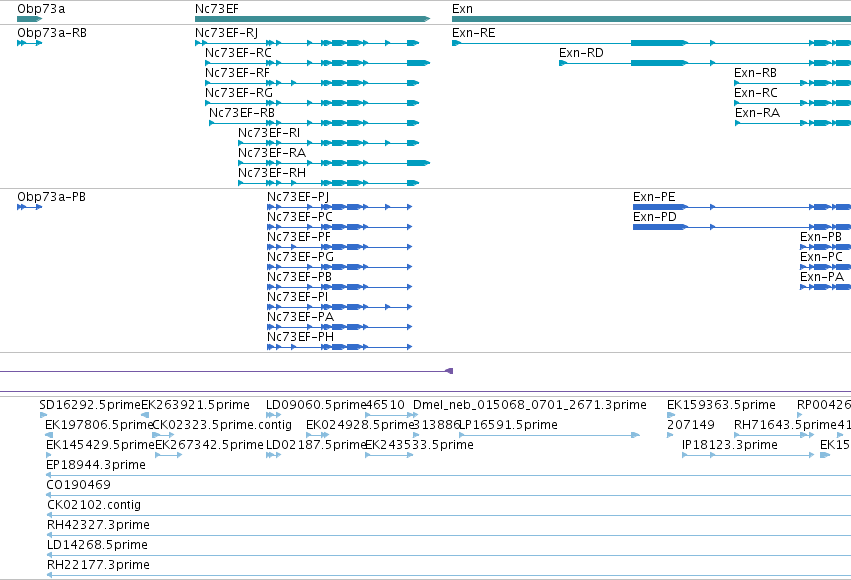Screen dimensions: 851x580
Task: Click the EK243533.5prime EST label
Action: coord(420,445)
